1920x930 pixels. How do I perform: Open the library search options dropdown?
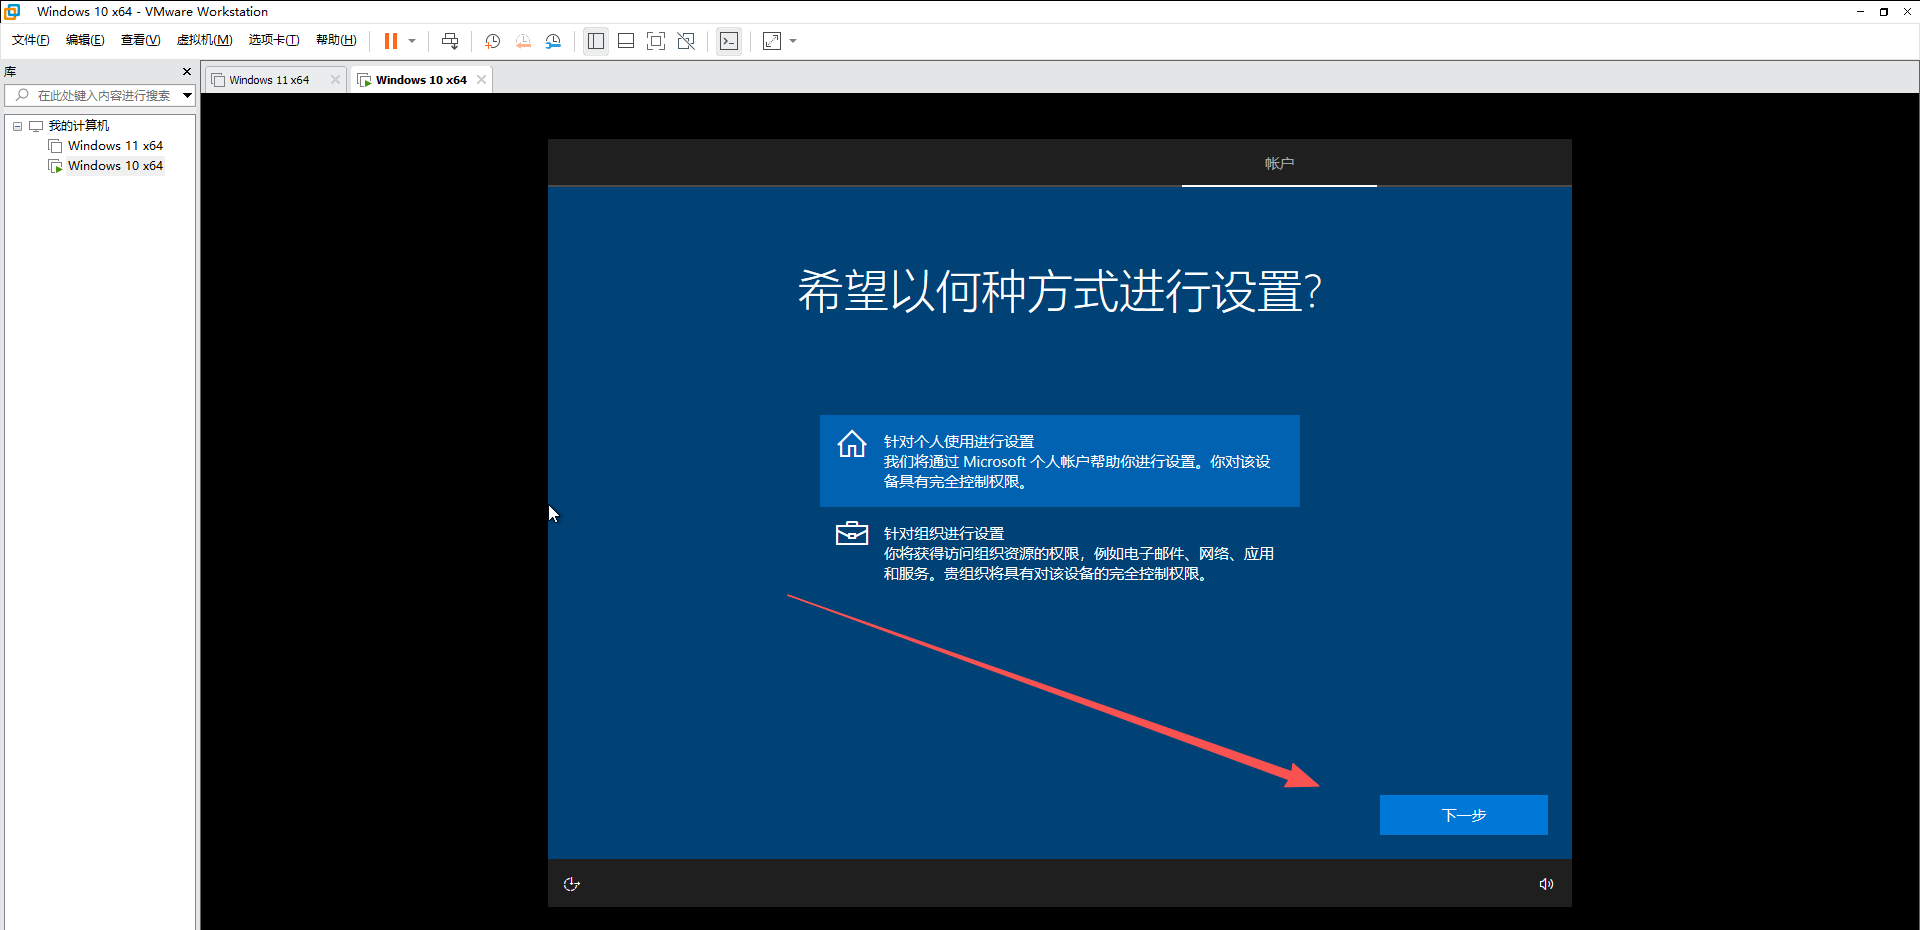click(187, 96)
